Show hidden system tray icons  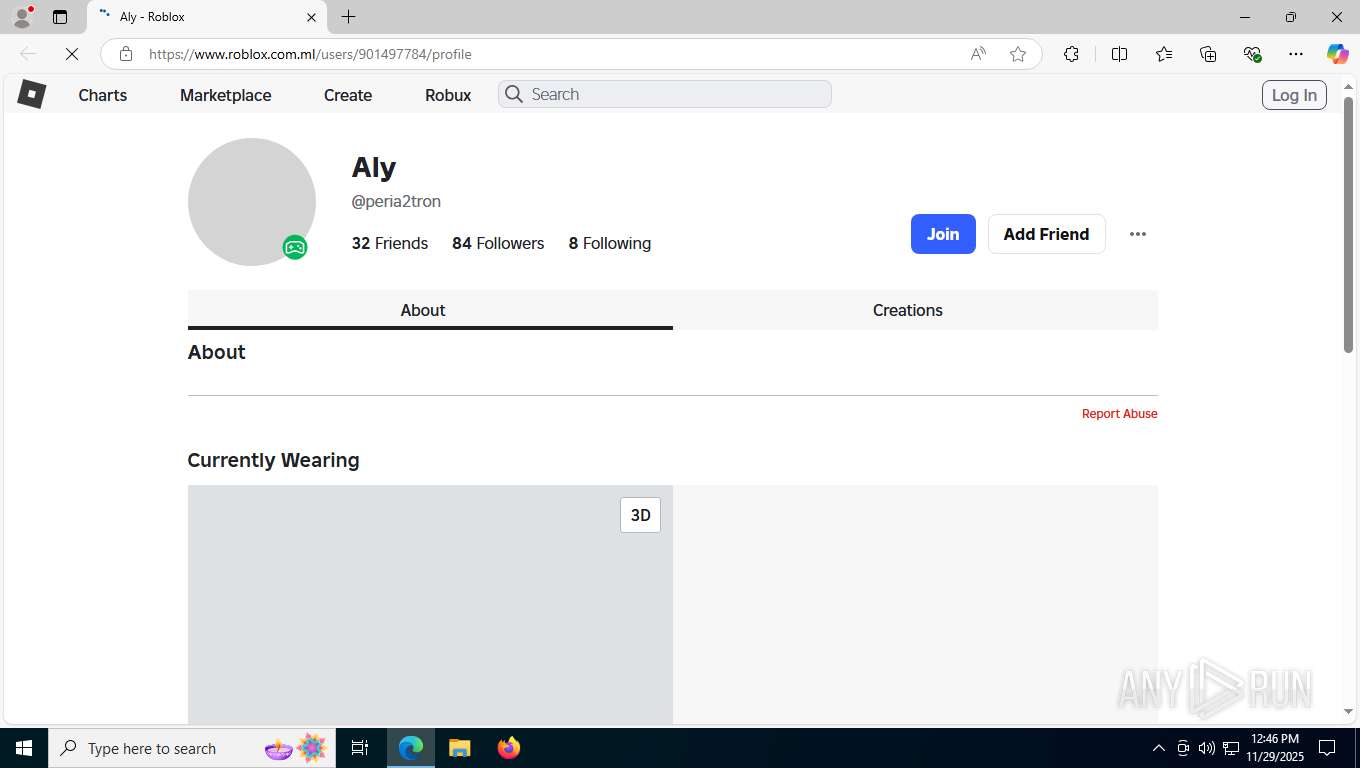tap(1159, 748)
